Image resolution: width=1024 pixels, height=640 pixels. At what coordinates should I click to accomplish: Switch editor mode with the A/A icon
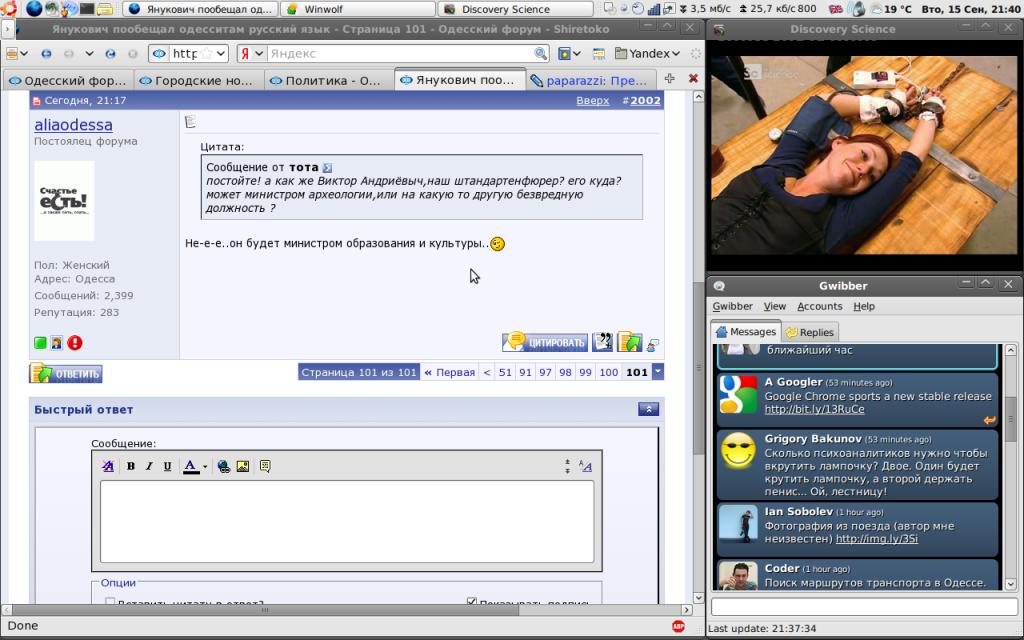pyautogui.click(x=585, y=466)
